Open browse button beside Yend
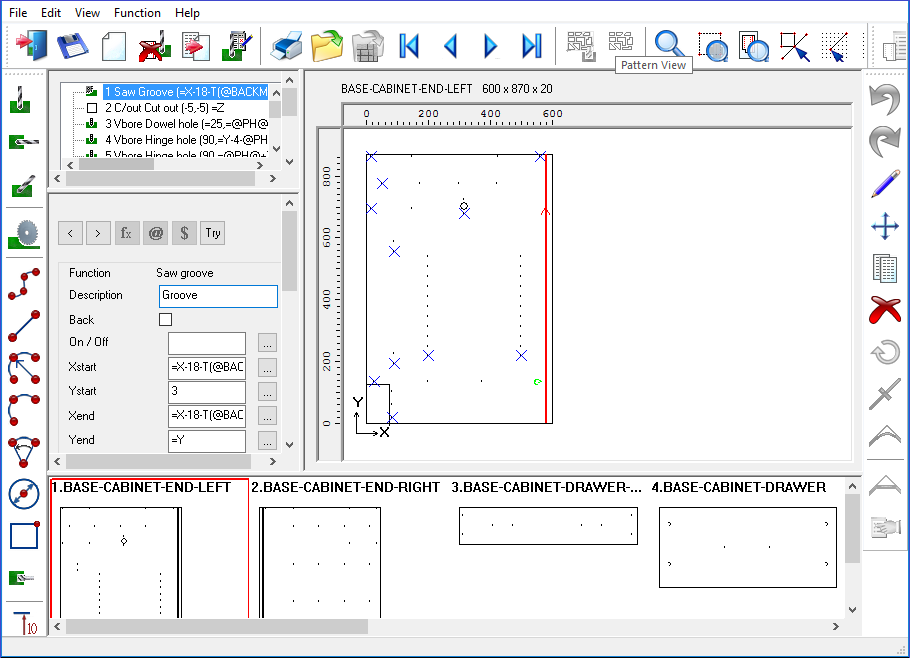The height and width of the screenshot is (658, 910). click(x=267, y=440)
